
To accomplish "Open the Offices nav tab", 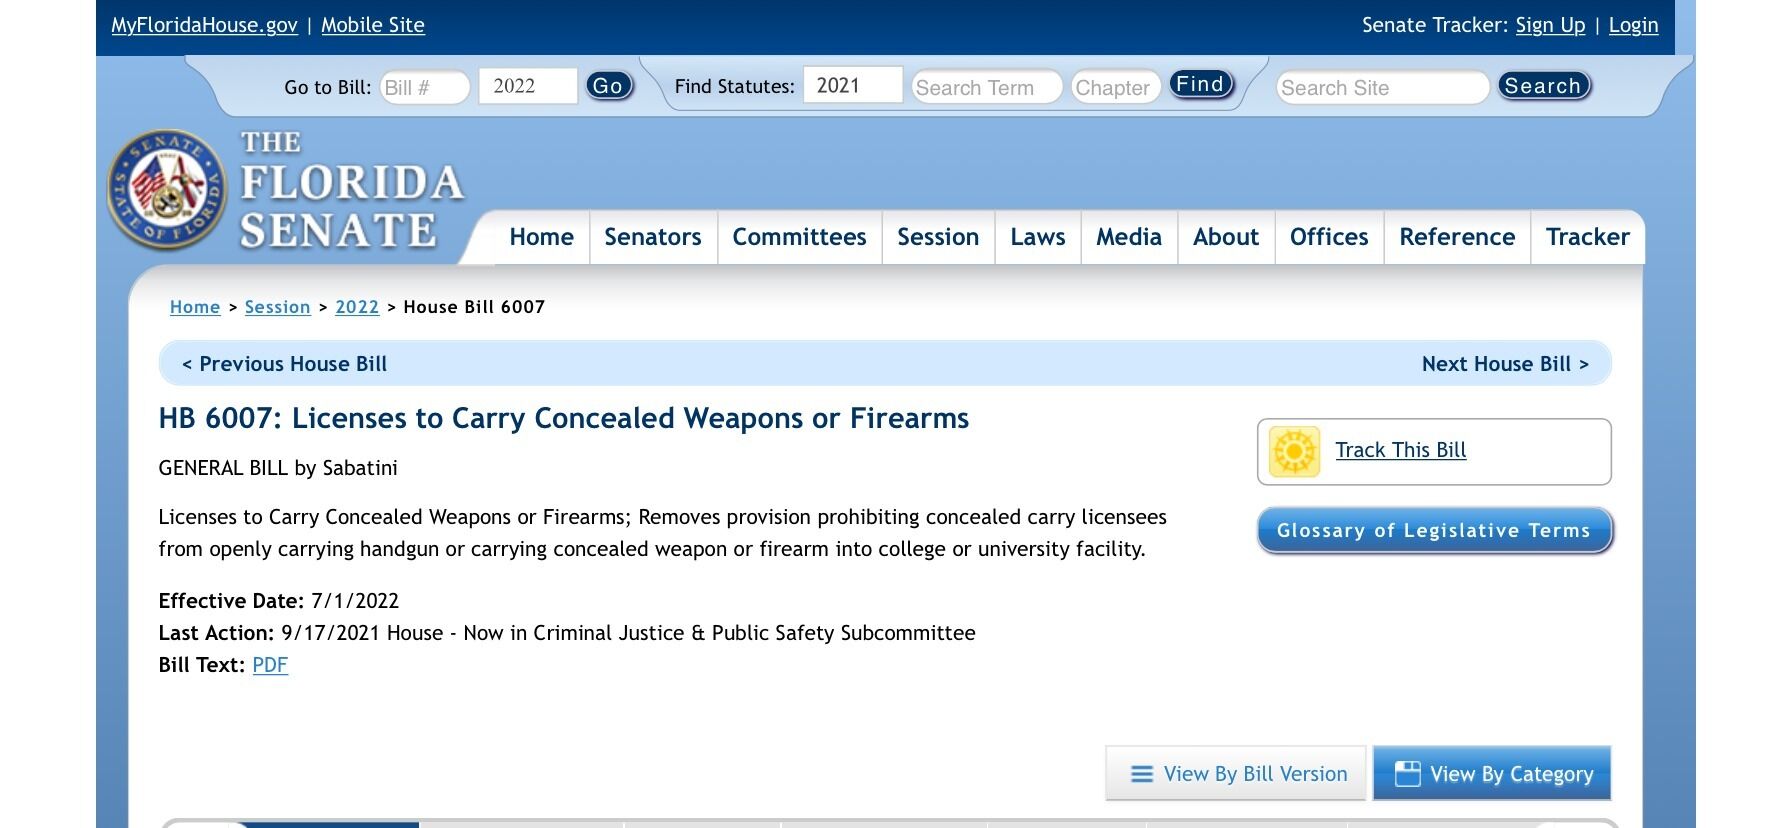I will point(1329,237).
